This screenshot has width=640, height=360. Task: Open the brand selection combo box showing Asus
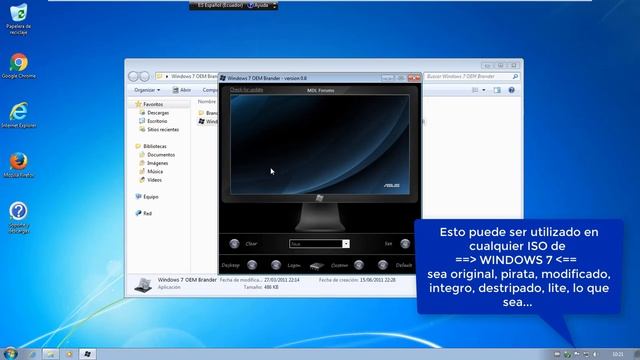click(x=319, y=244)
